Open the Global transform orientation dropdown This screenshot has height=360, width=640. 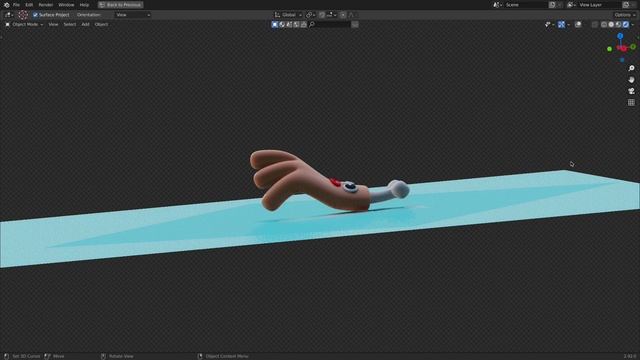tap(288, 15)
